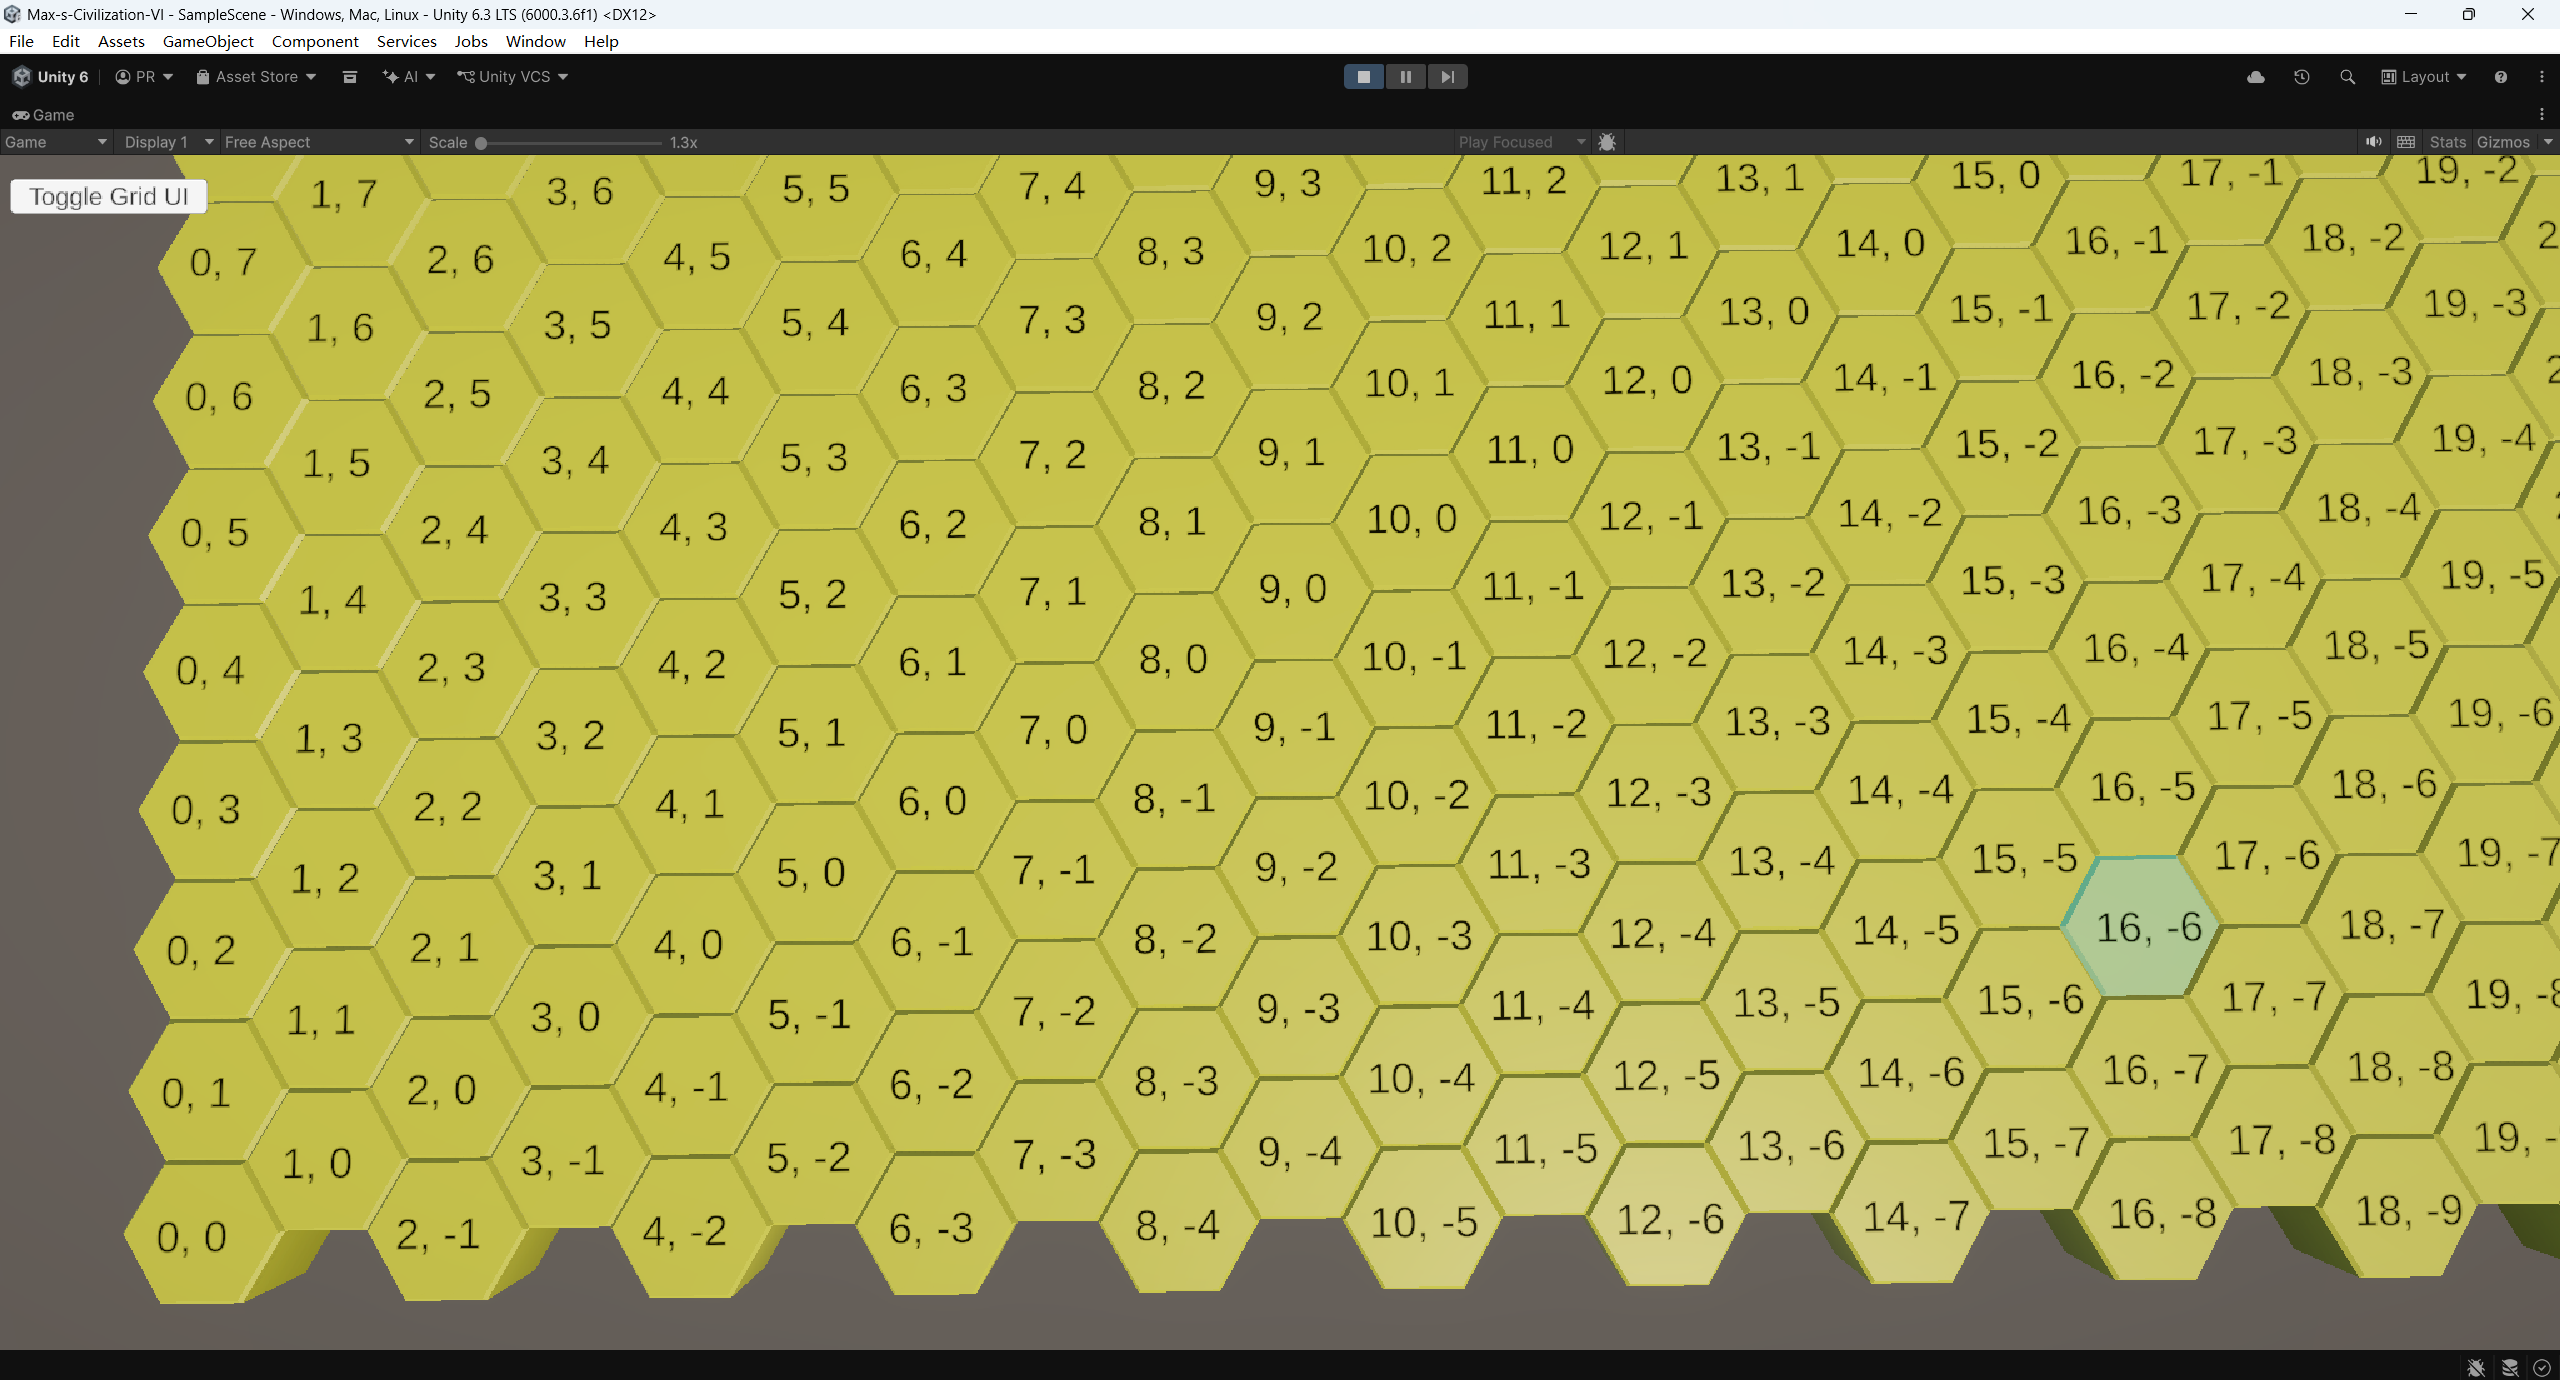The height and width of the screenshot is (1380, 2560).
Task: Select the highlighted hex tile 16, -6
Action: (x=2140, y=930)
